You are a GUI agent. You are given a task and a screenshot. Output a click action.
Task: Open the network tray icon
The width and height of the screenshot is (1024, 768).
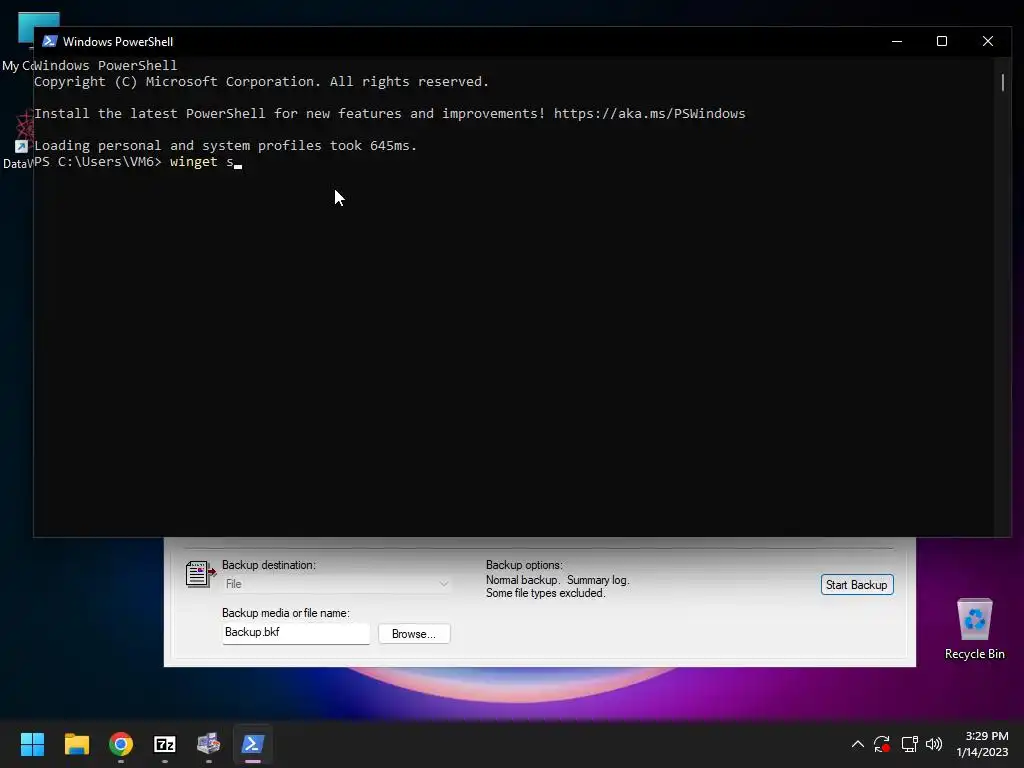pos(909,744)
